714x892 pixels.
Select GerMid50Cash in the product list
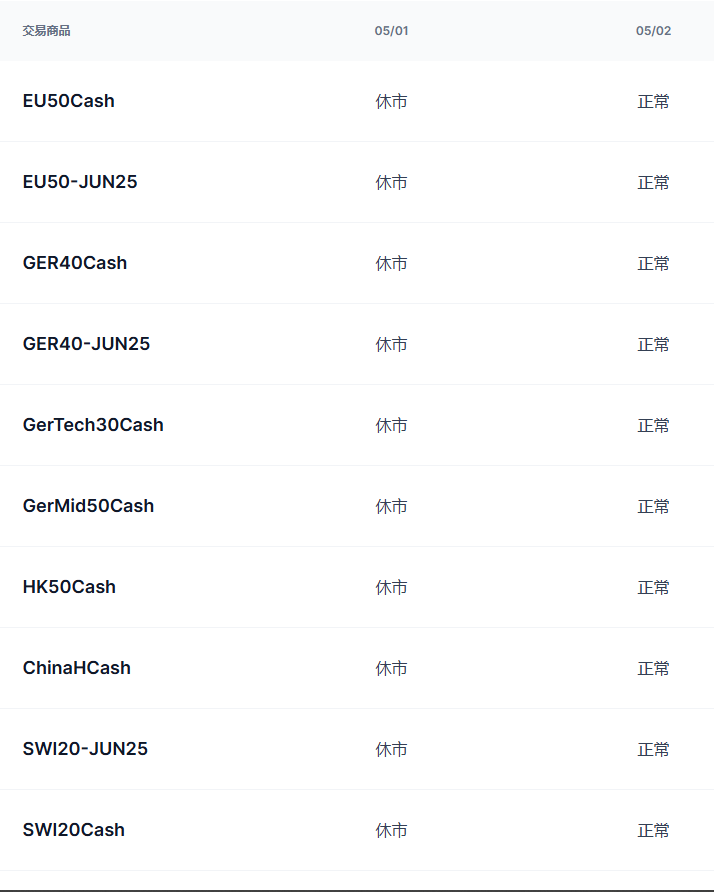click(88, 506)
